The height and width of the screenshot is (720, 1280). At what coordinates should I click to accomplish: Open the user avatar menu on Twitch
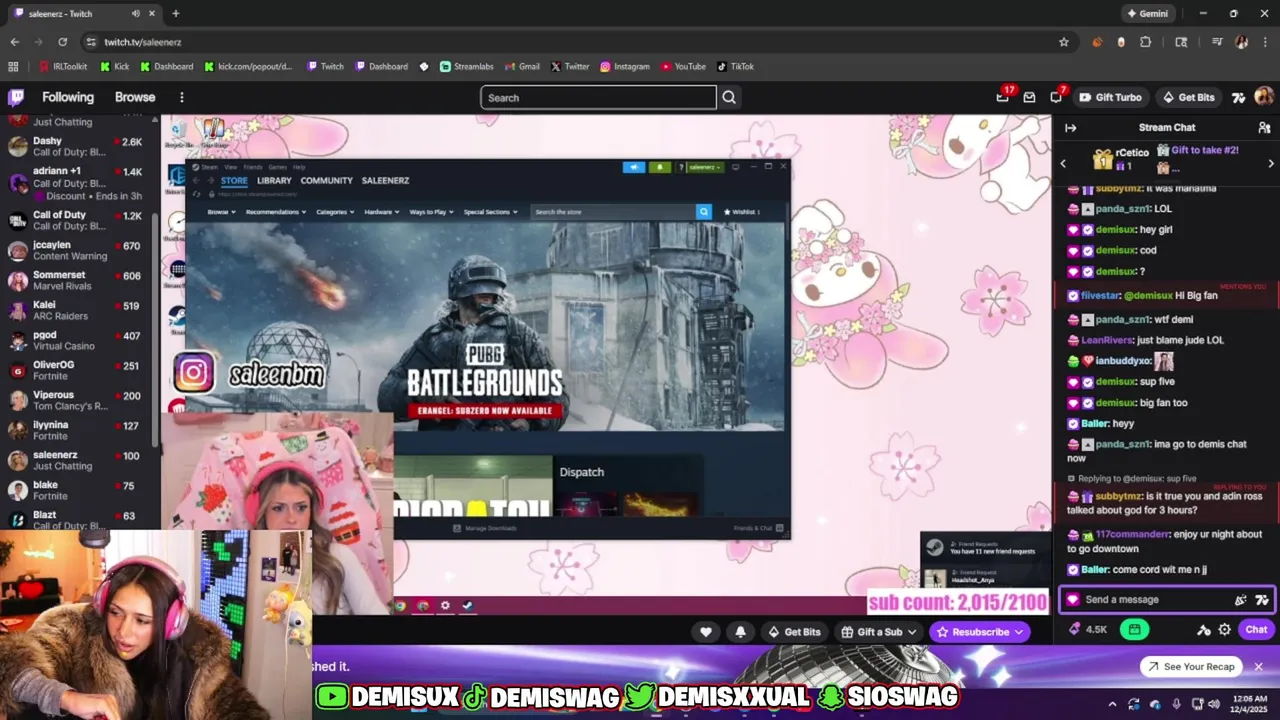tap(1264, 97)
